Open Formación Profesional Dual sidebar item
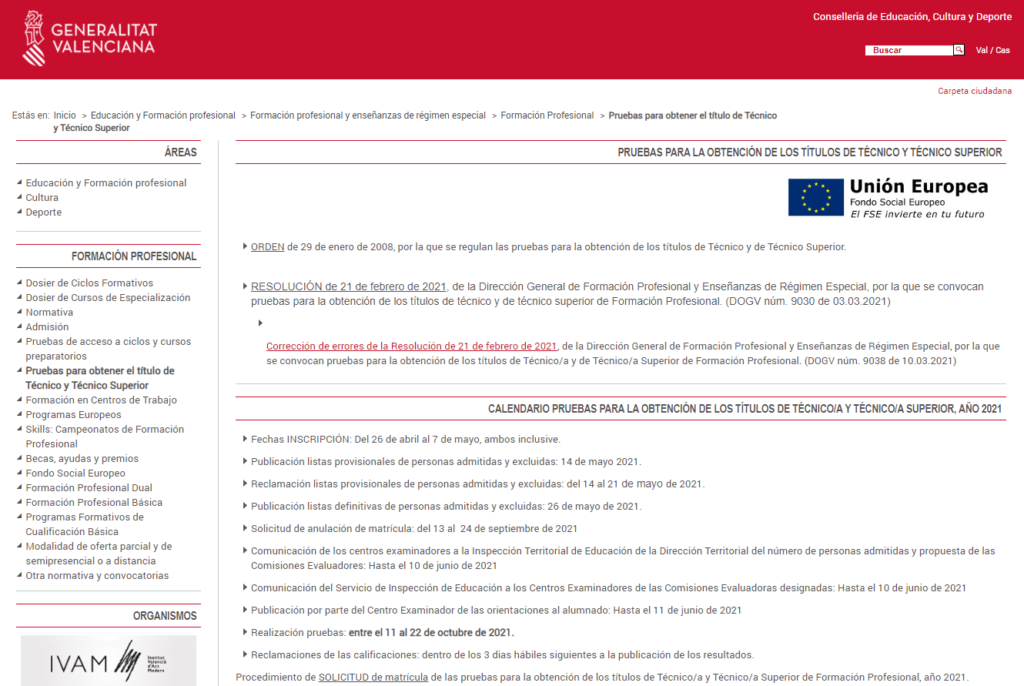 click(89, 488)
